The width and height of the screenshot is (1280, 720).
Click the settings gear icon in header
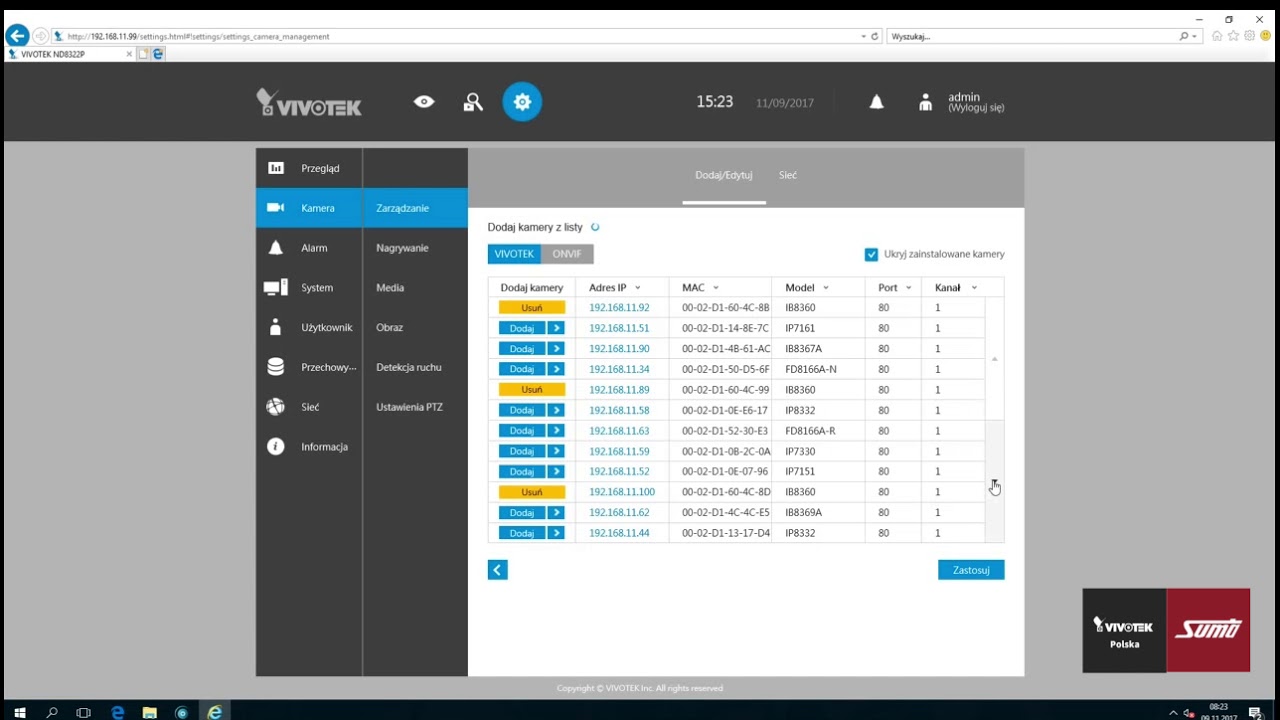(522, 102)
